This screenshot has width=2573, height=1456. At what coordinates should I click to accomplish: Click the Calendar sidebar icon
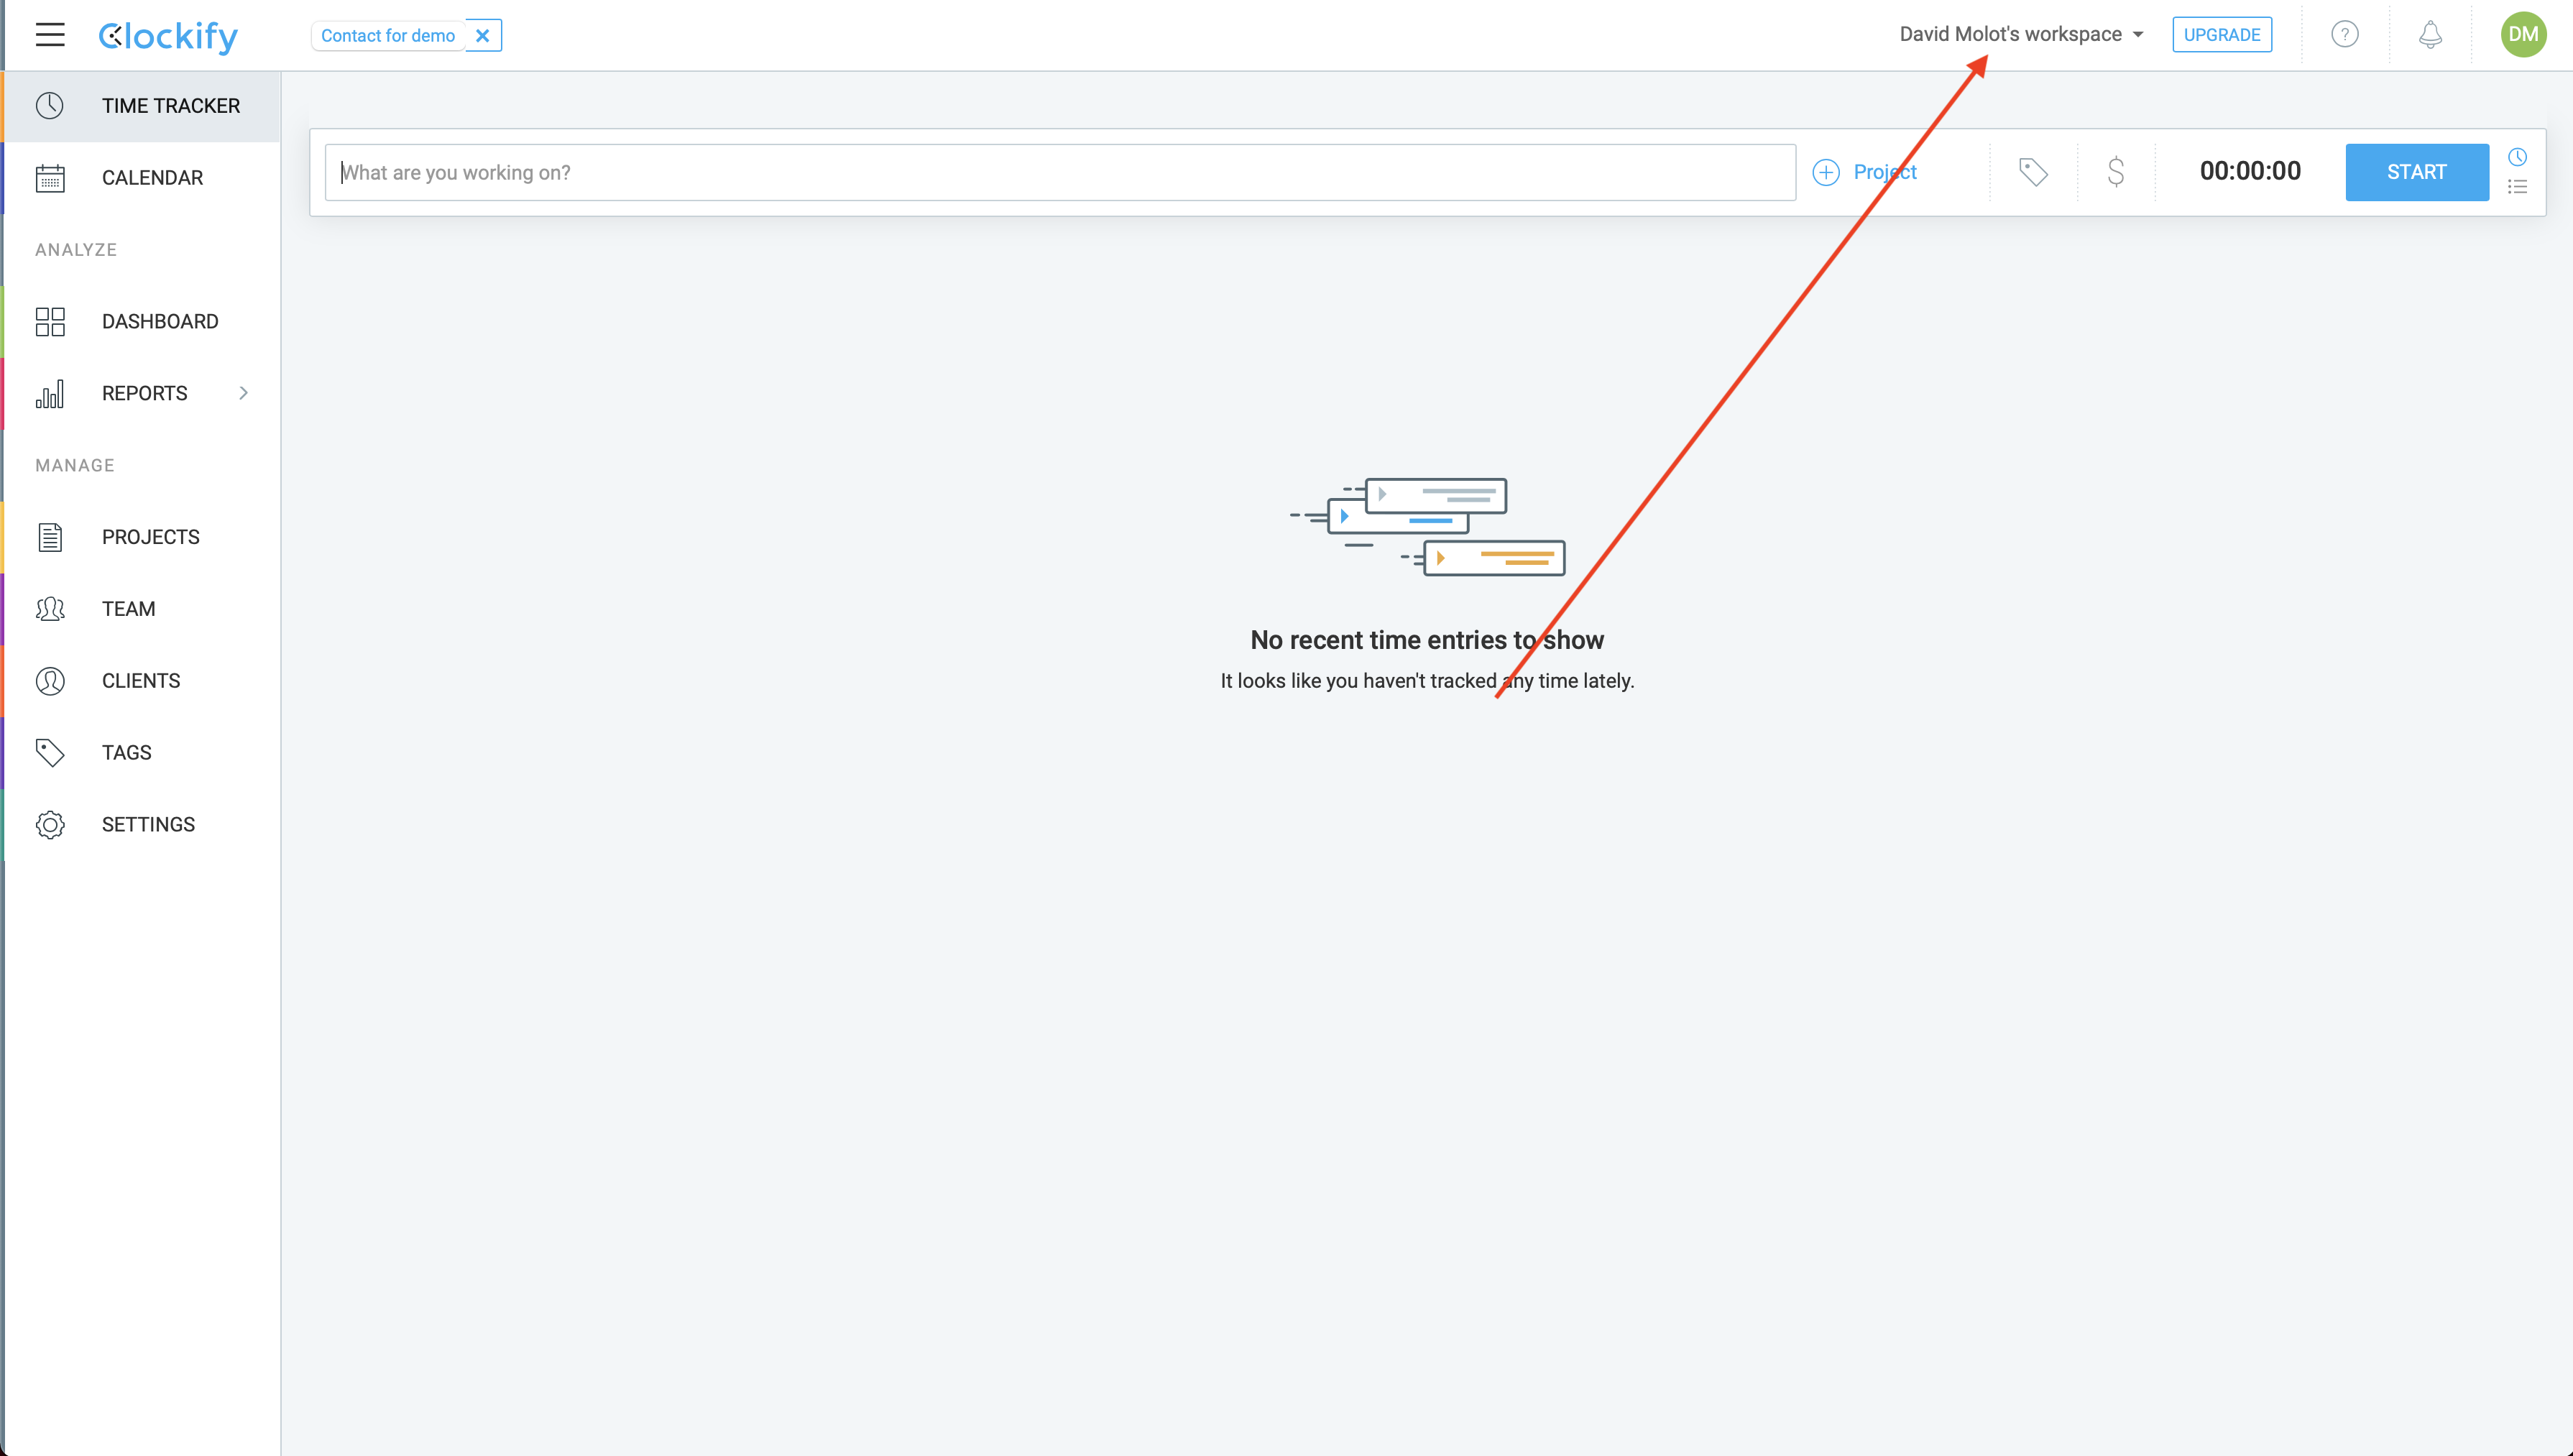click(x=50, y=178)
